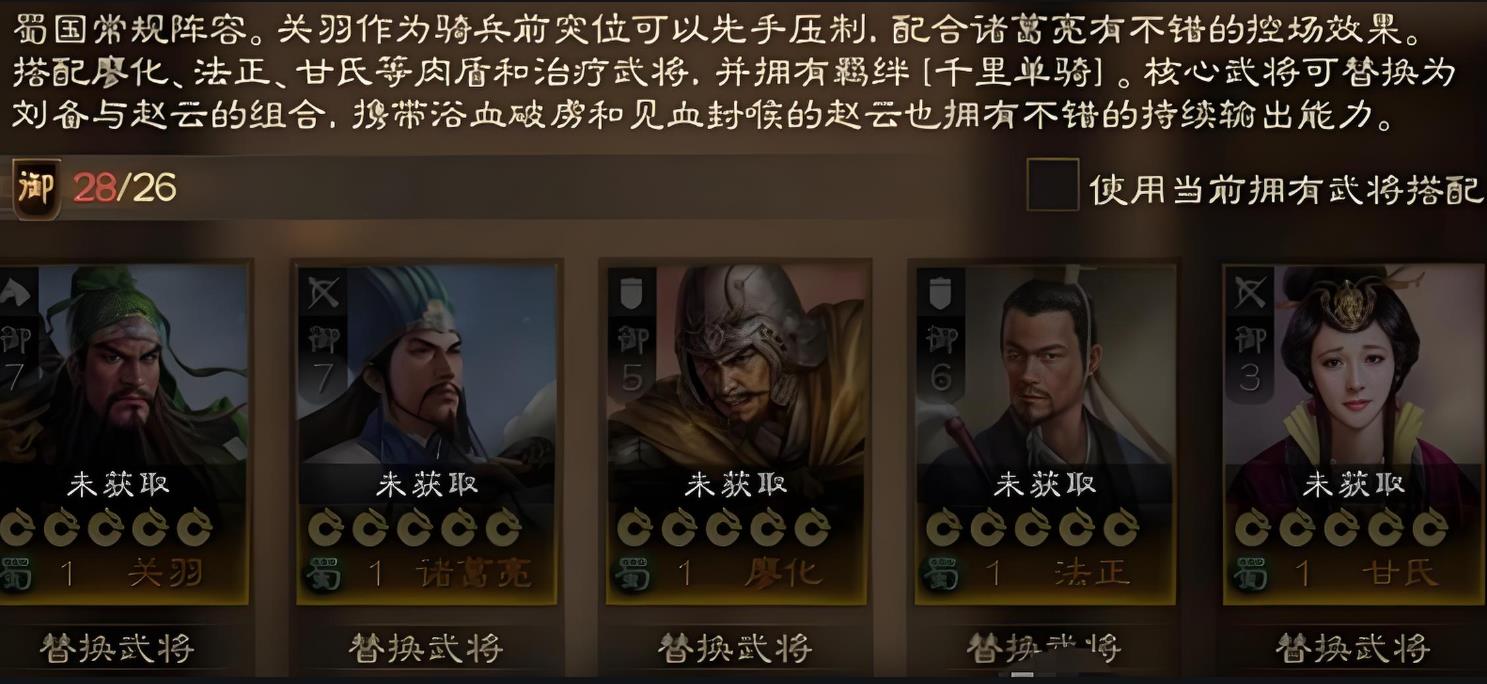This screenshot has height=684, width=1487.
Task: Click the 蜀 faction badge on 诸葛亮 card
Action: coord(324,574)
